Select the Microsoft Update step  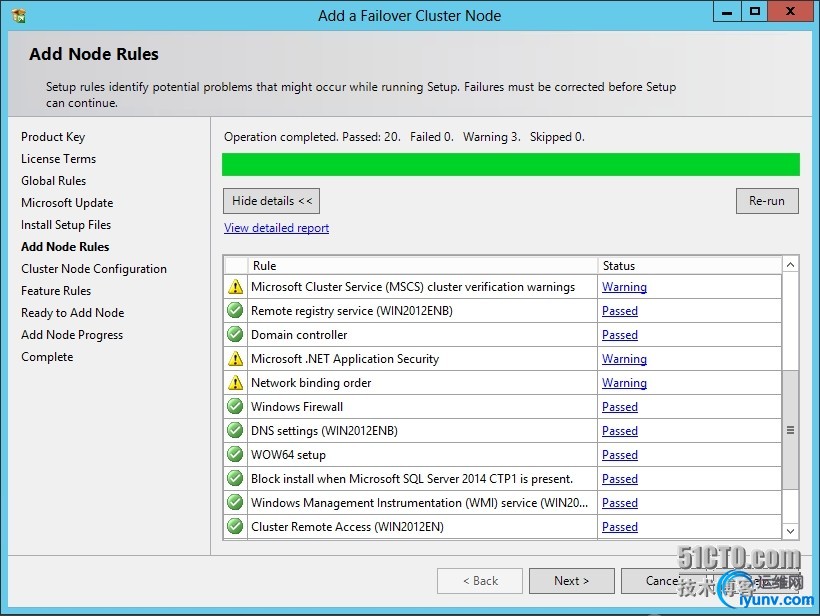click(67, 203)
